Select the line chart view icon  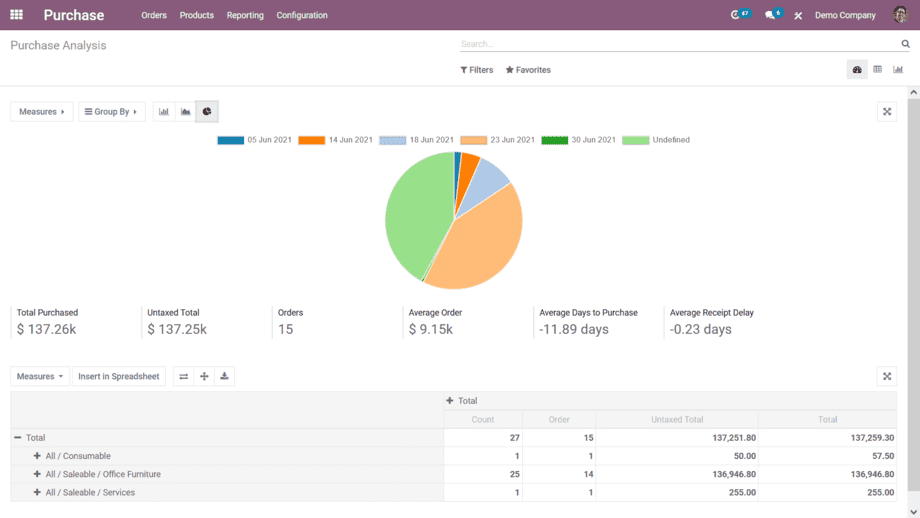click(185, 112)
